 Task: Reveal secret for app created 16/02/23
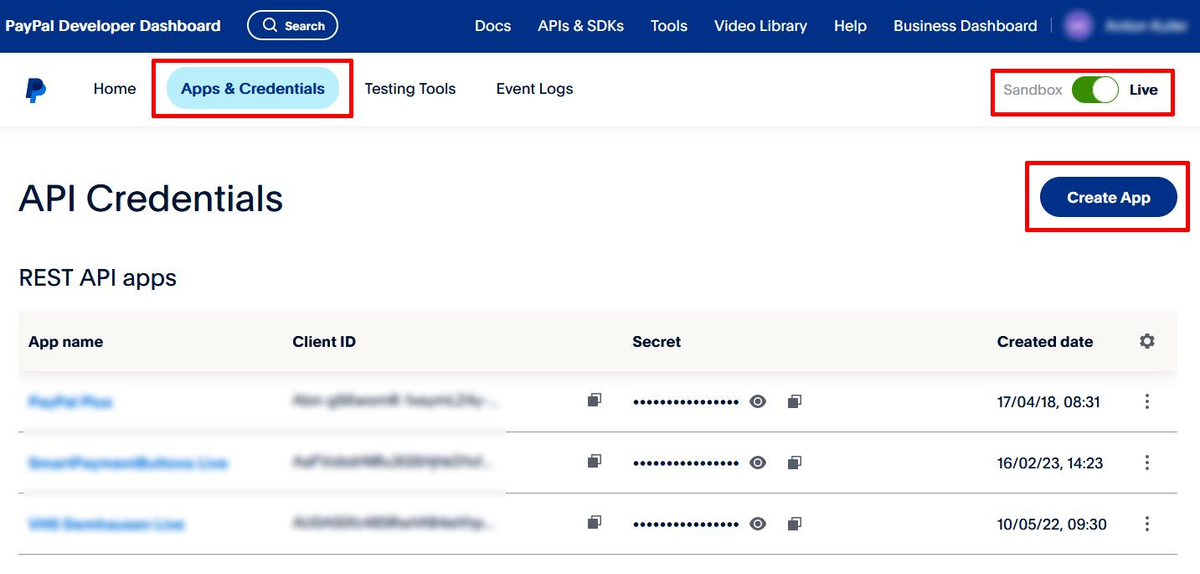758,463
